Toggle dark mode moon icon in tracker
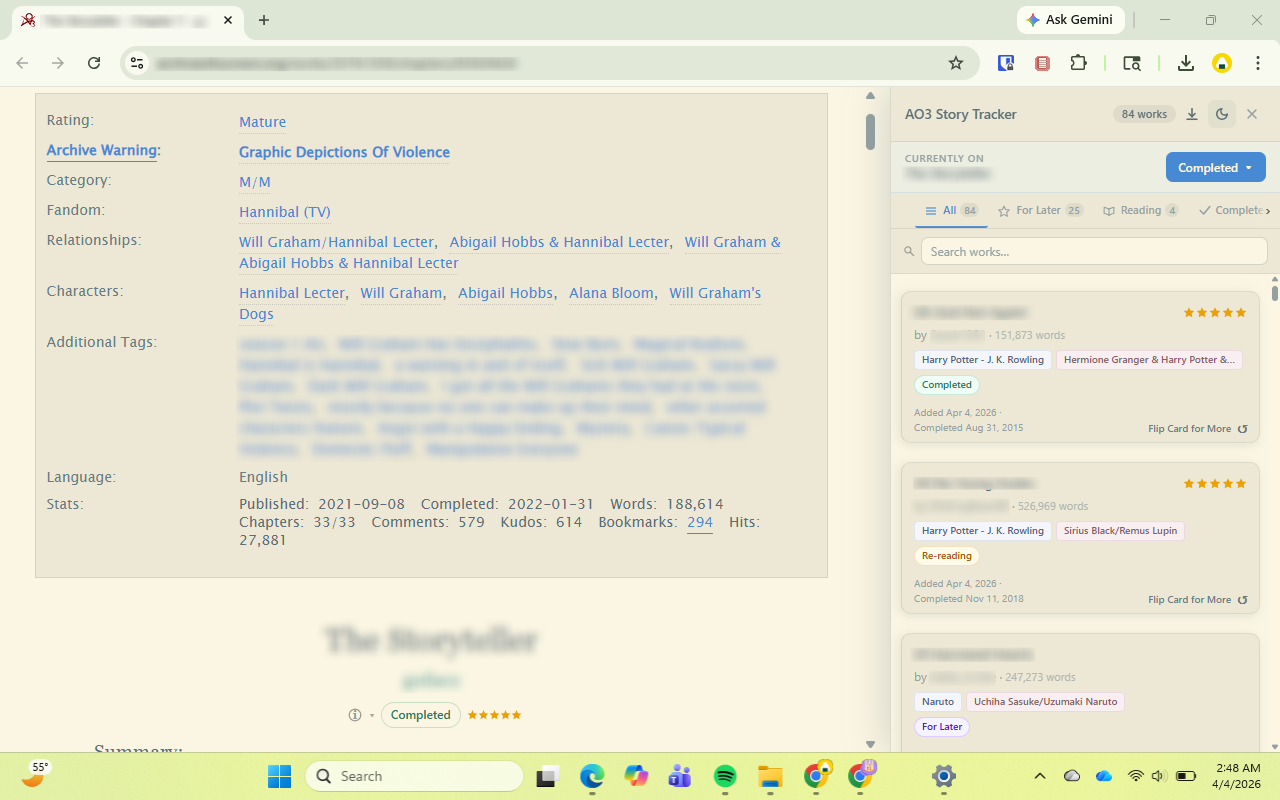Image resolution: width=1280 pixels, height=800 pixels. click(1222, 114)
